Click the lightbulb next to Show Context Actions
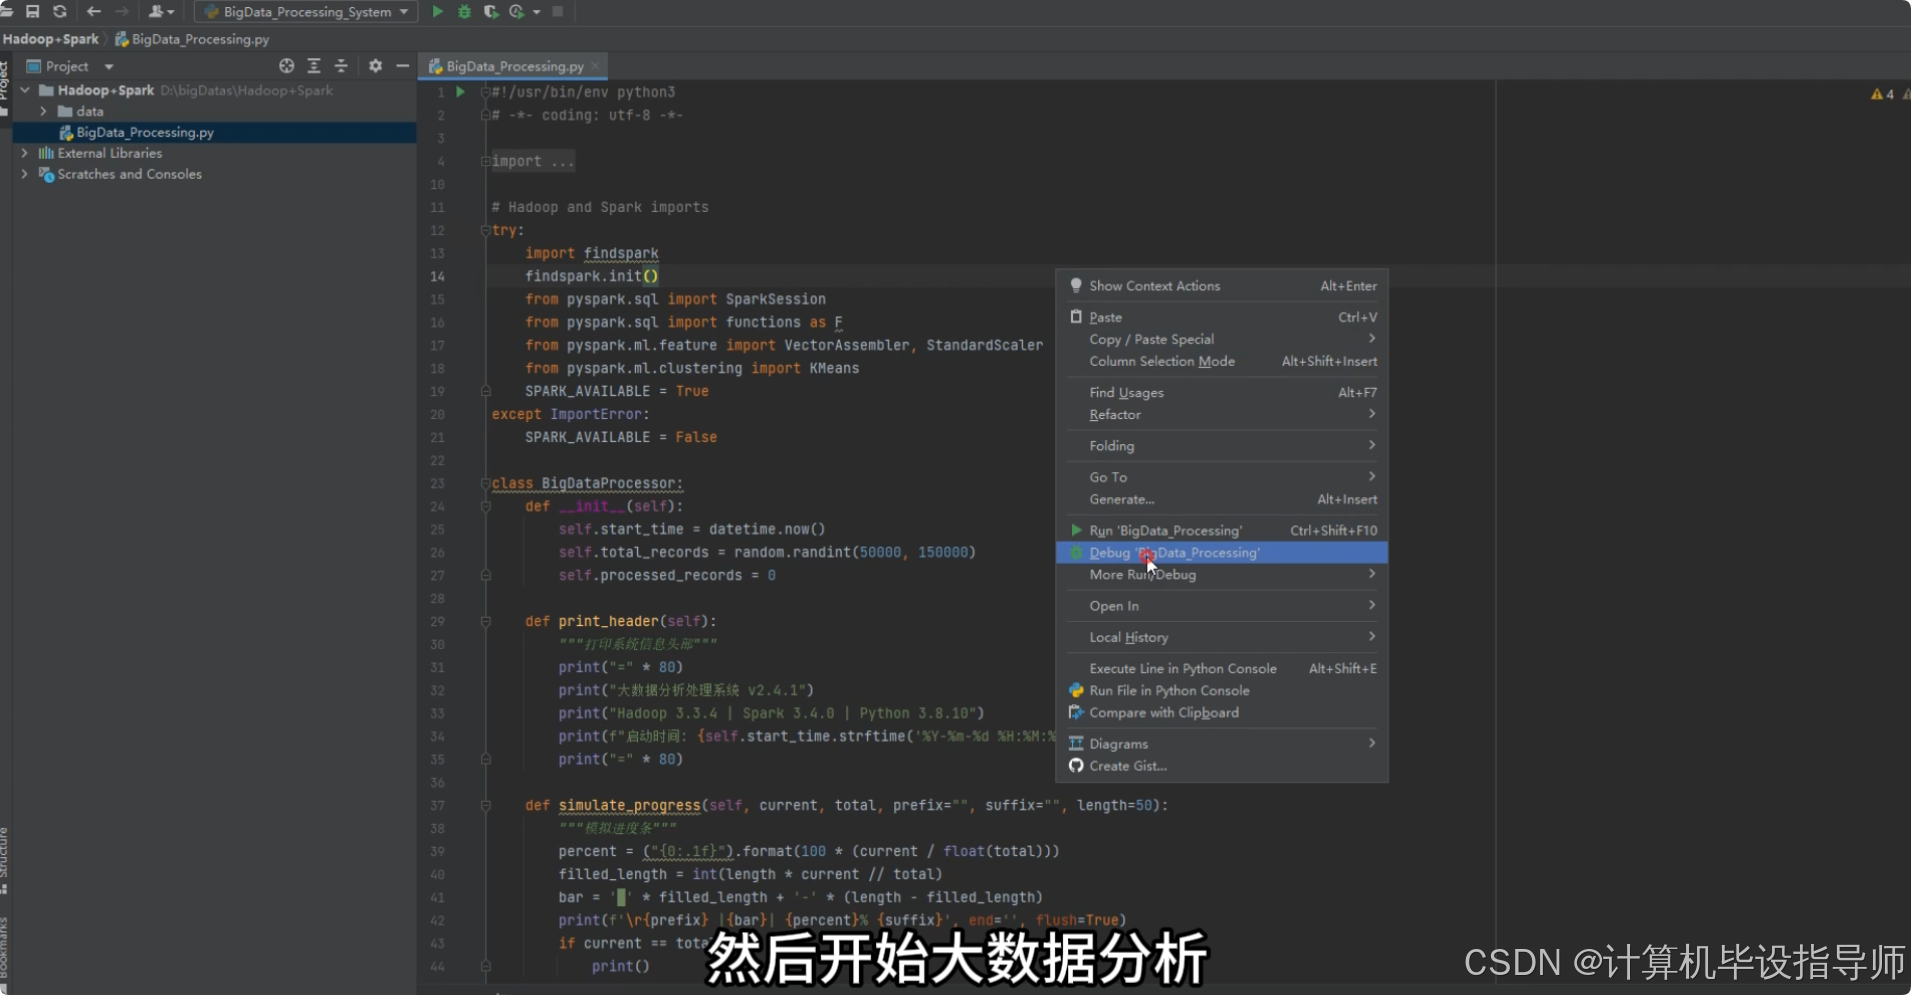The image size is (1911, 995). pos(1076,285)
